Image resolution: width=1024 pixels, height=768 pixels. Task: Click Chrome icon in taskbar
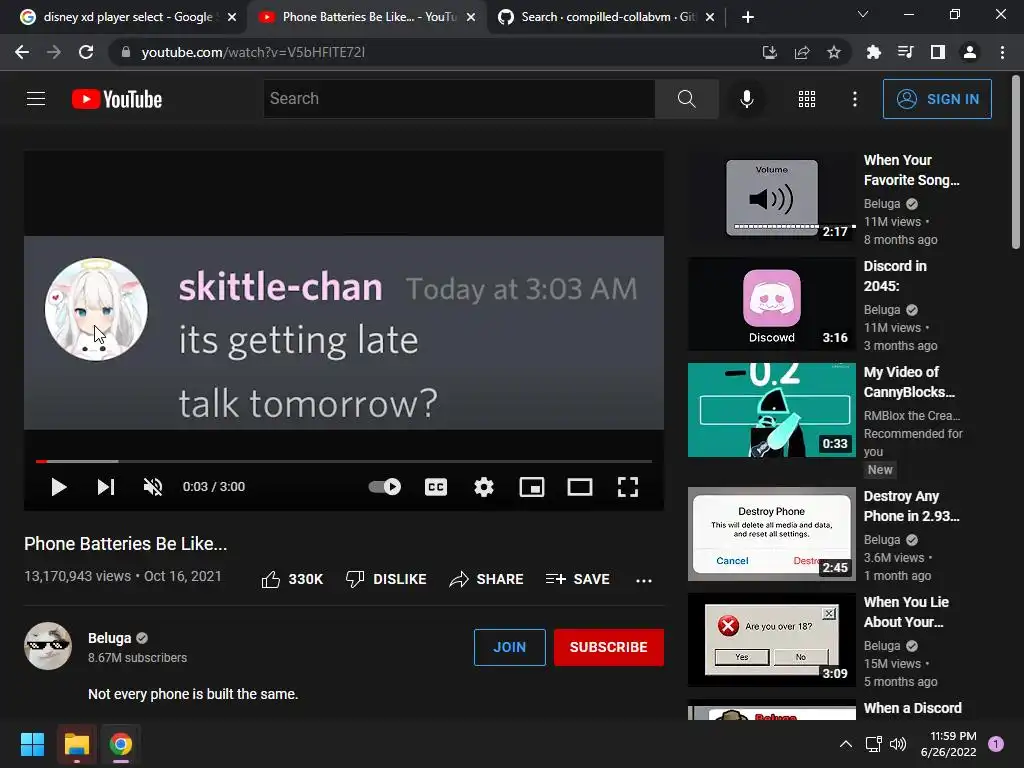(x=121, y=744)
